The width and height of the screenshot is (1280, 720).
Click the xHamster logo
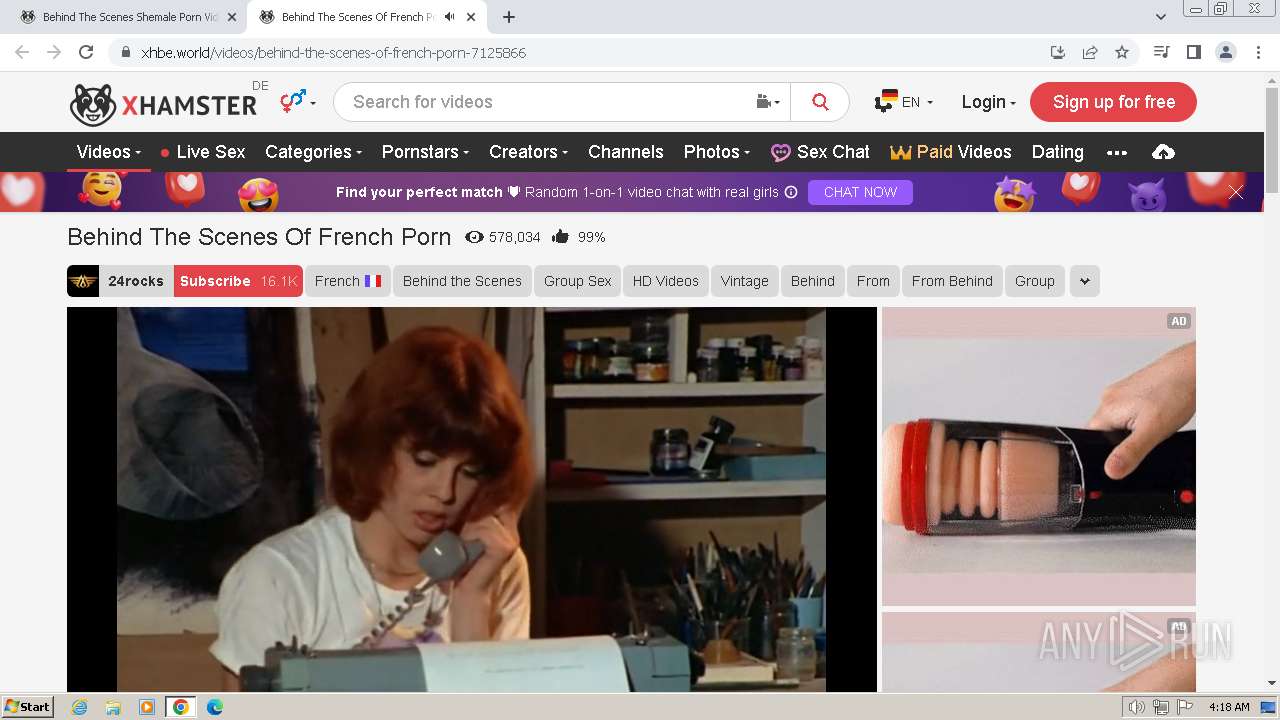pos(163,103)
